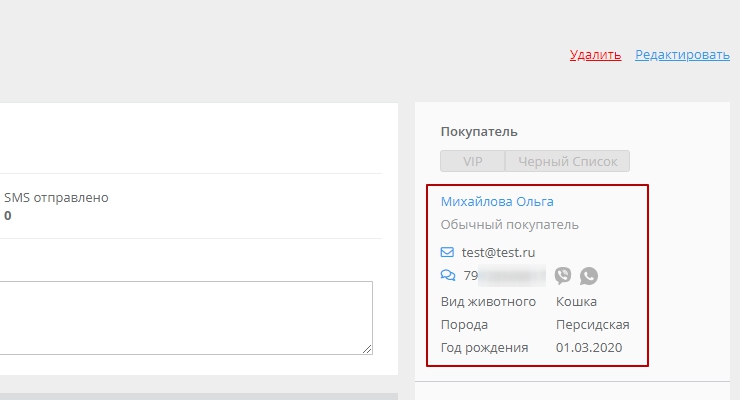Click the birth date 01.03.2020
The image size is (740, 400).
(589, 347)
